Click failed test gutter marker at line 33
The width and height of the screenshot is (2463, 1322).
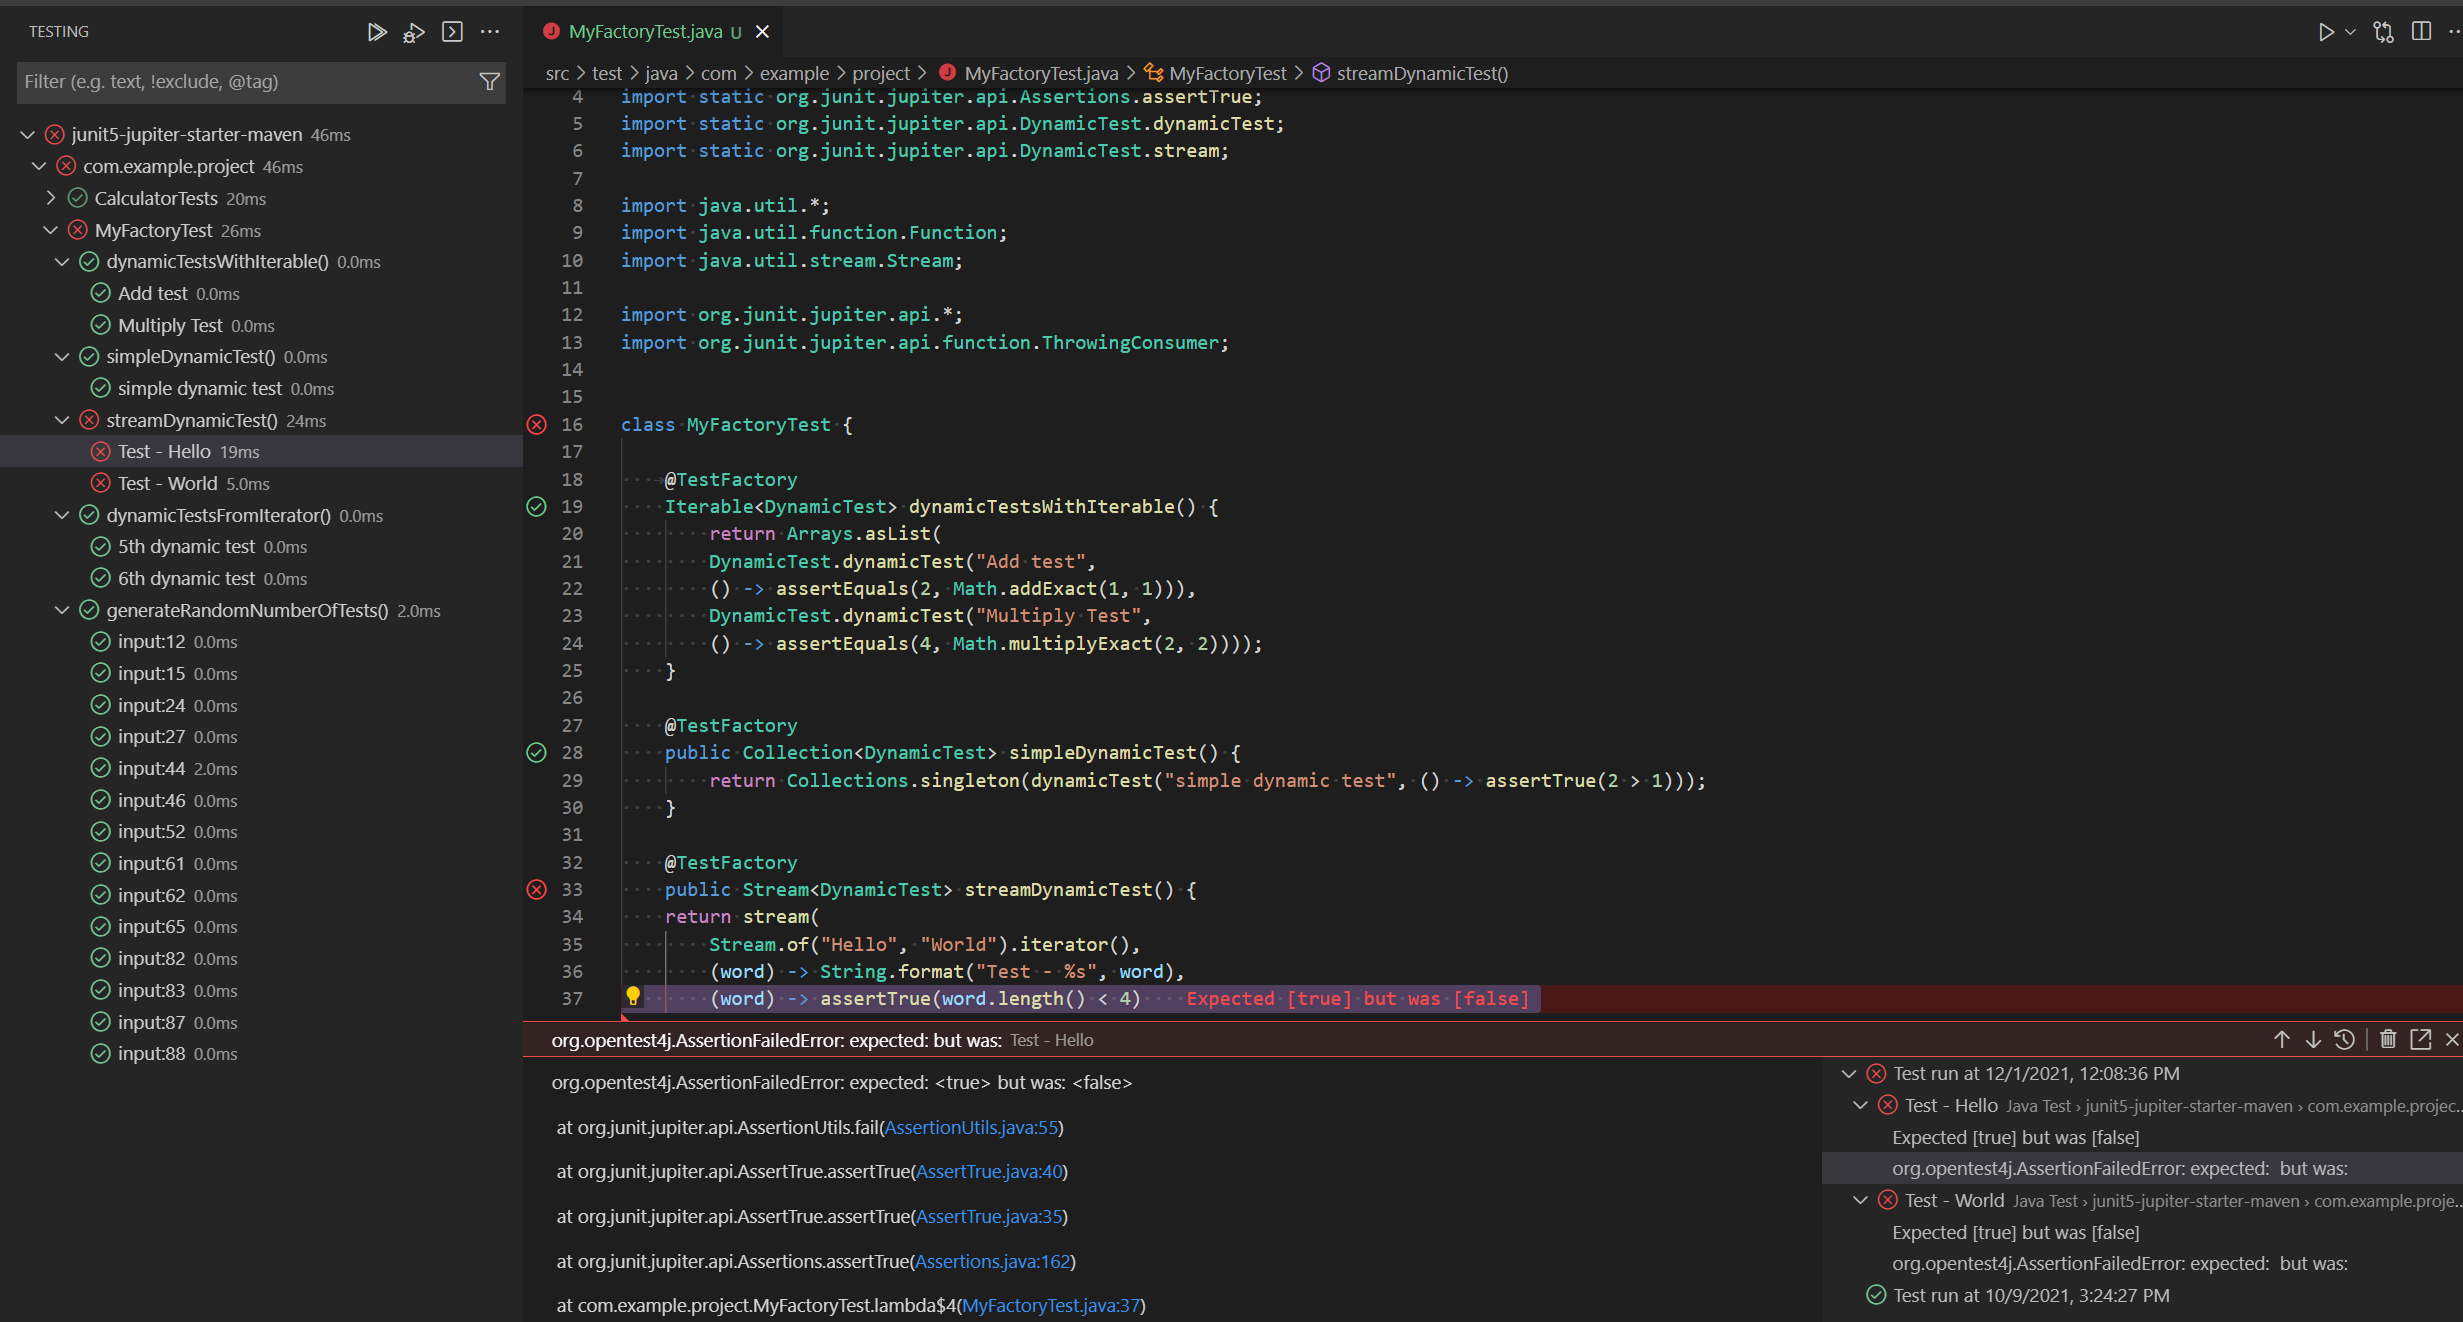point(537,890)
